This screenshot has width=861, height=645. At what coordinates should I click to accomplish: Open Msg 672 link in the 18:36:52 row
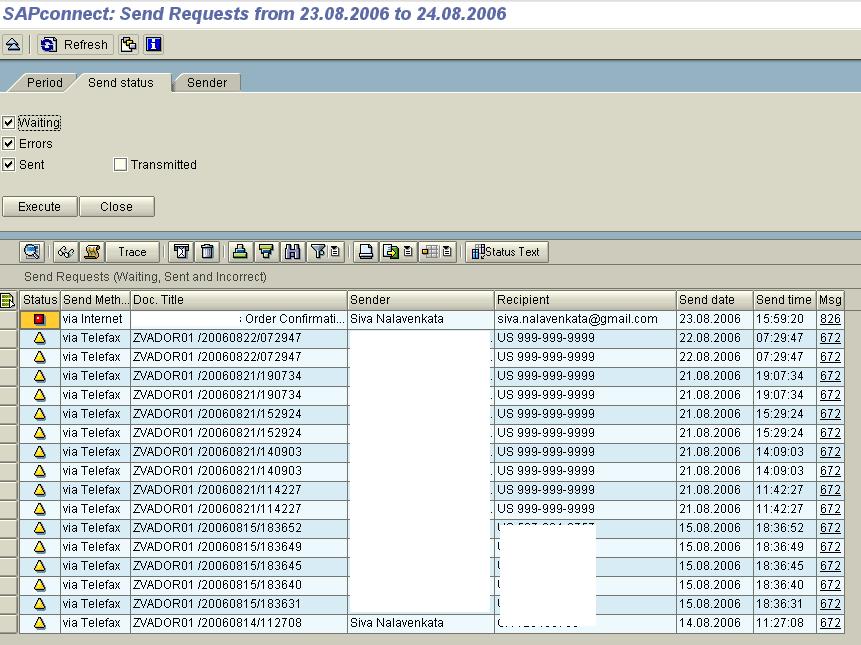point(830,528)
